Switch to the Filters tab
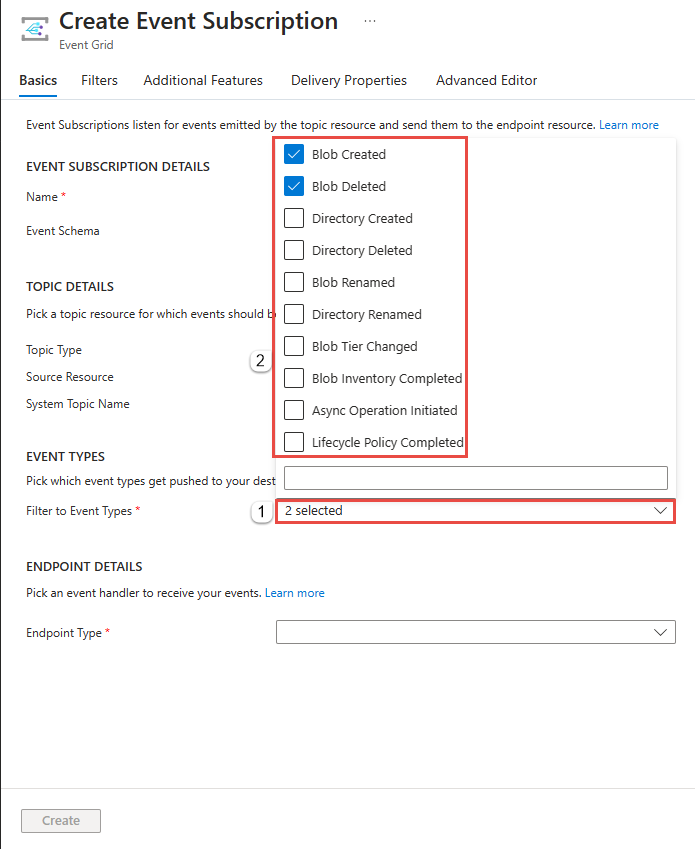Image resolution: width=695 pixels, height=849 pixels. [x=99, y=80]
